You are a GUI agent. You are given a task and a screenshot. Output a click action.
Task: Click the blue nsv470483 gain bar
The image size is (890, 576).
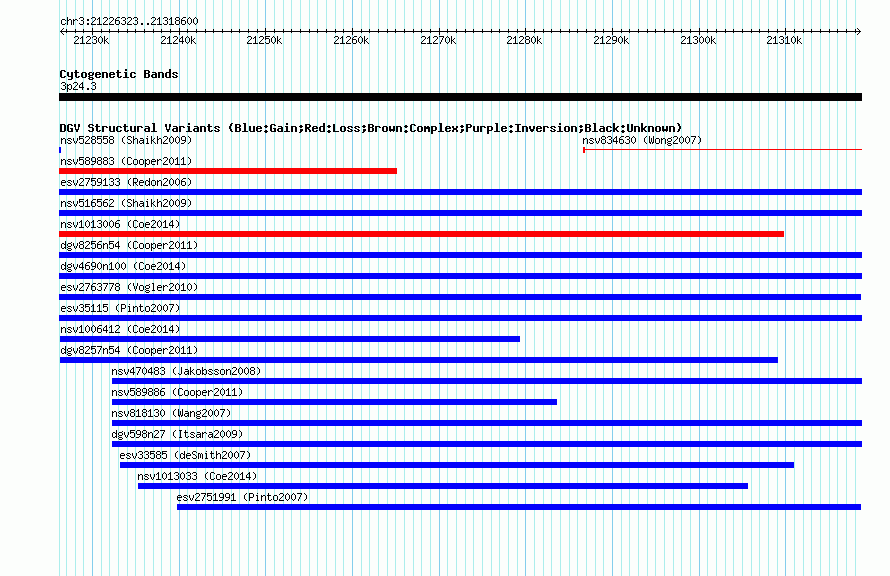click(487, 381)
